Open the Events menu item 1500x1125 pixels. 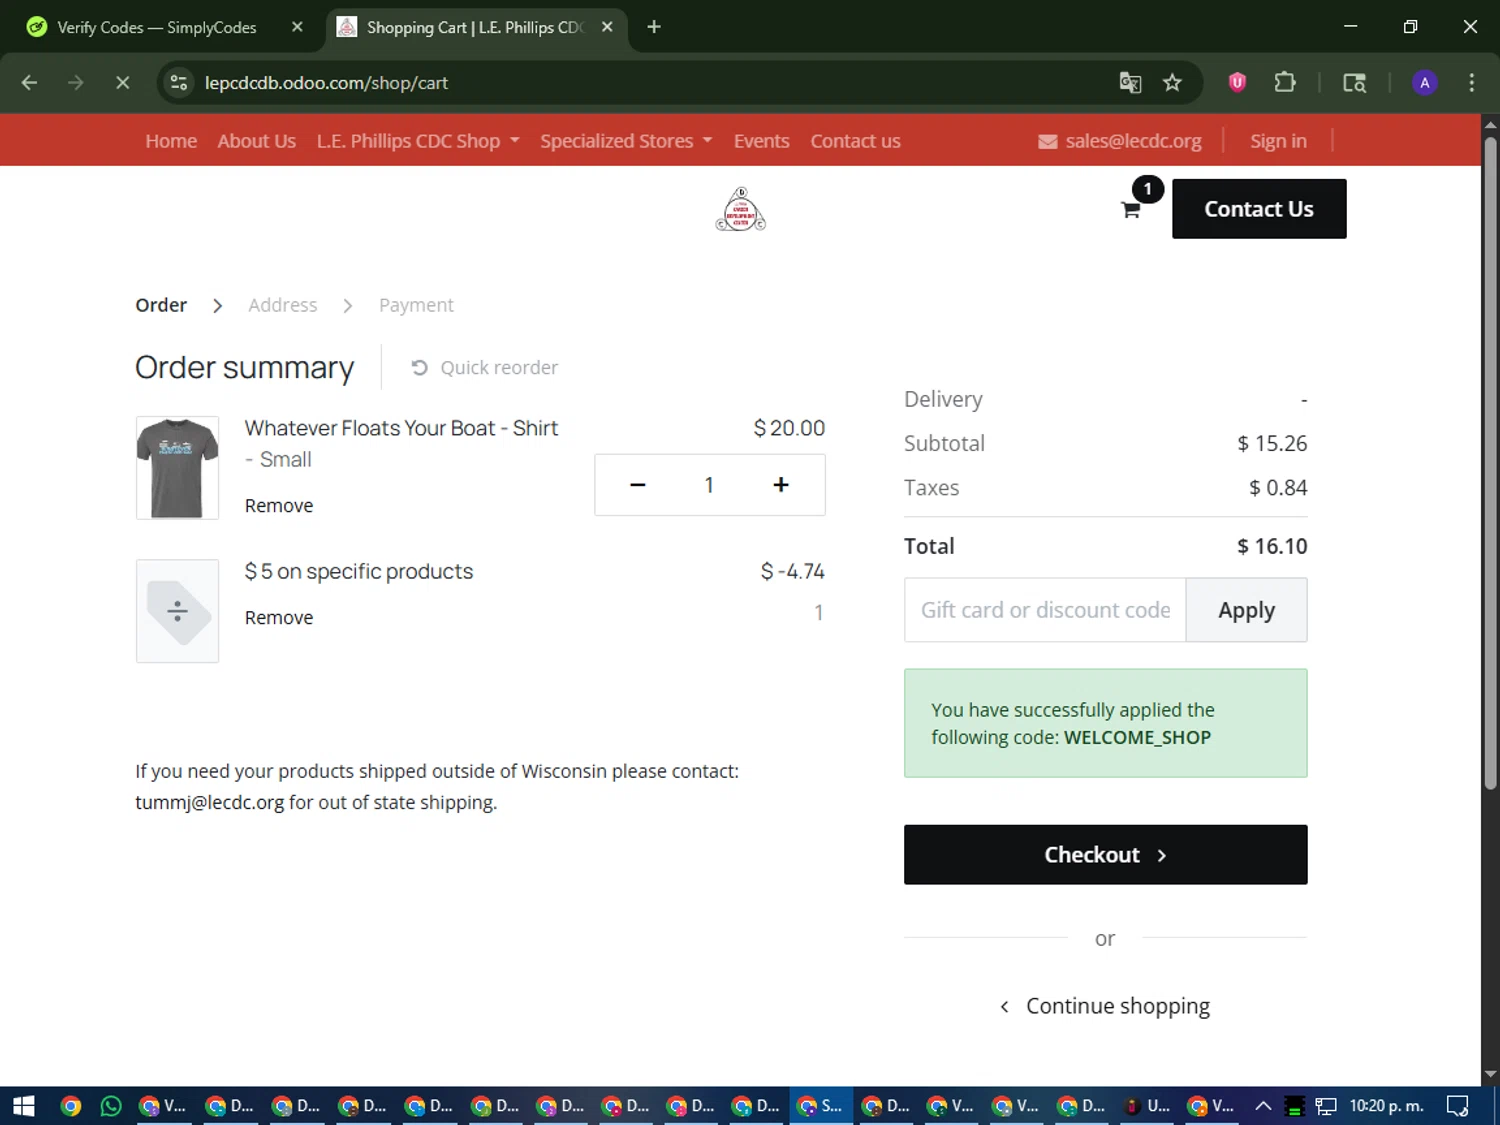(x=761, y=141)
